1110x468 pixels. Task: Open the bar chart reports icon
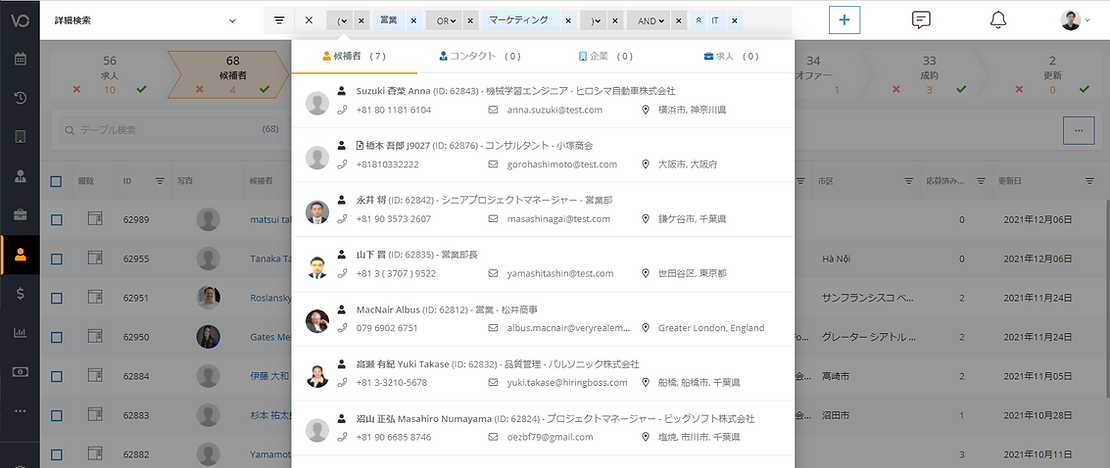[20, 332]
